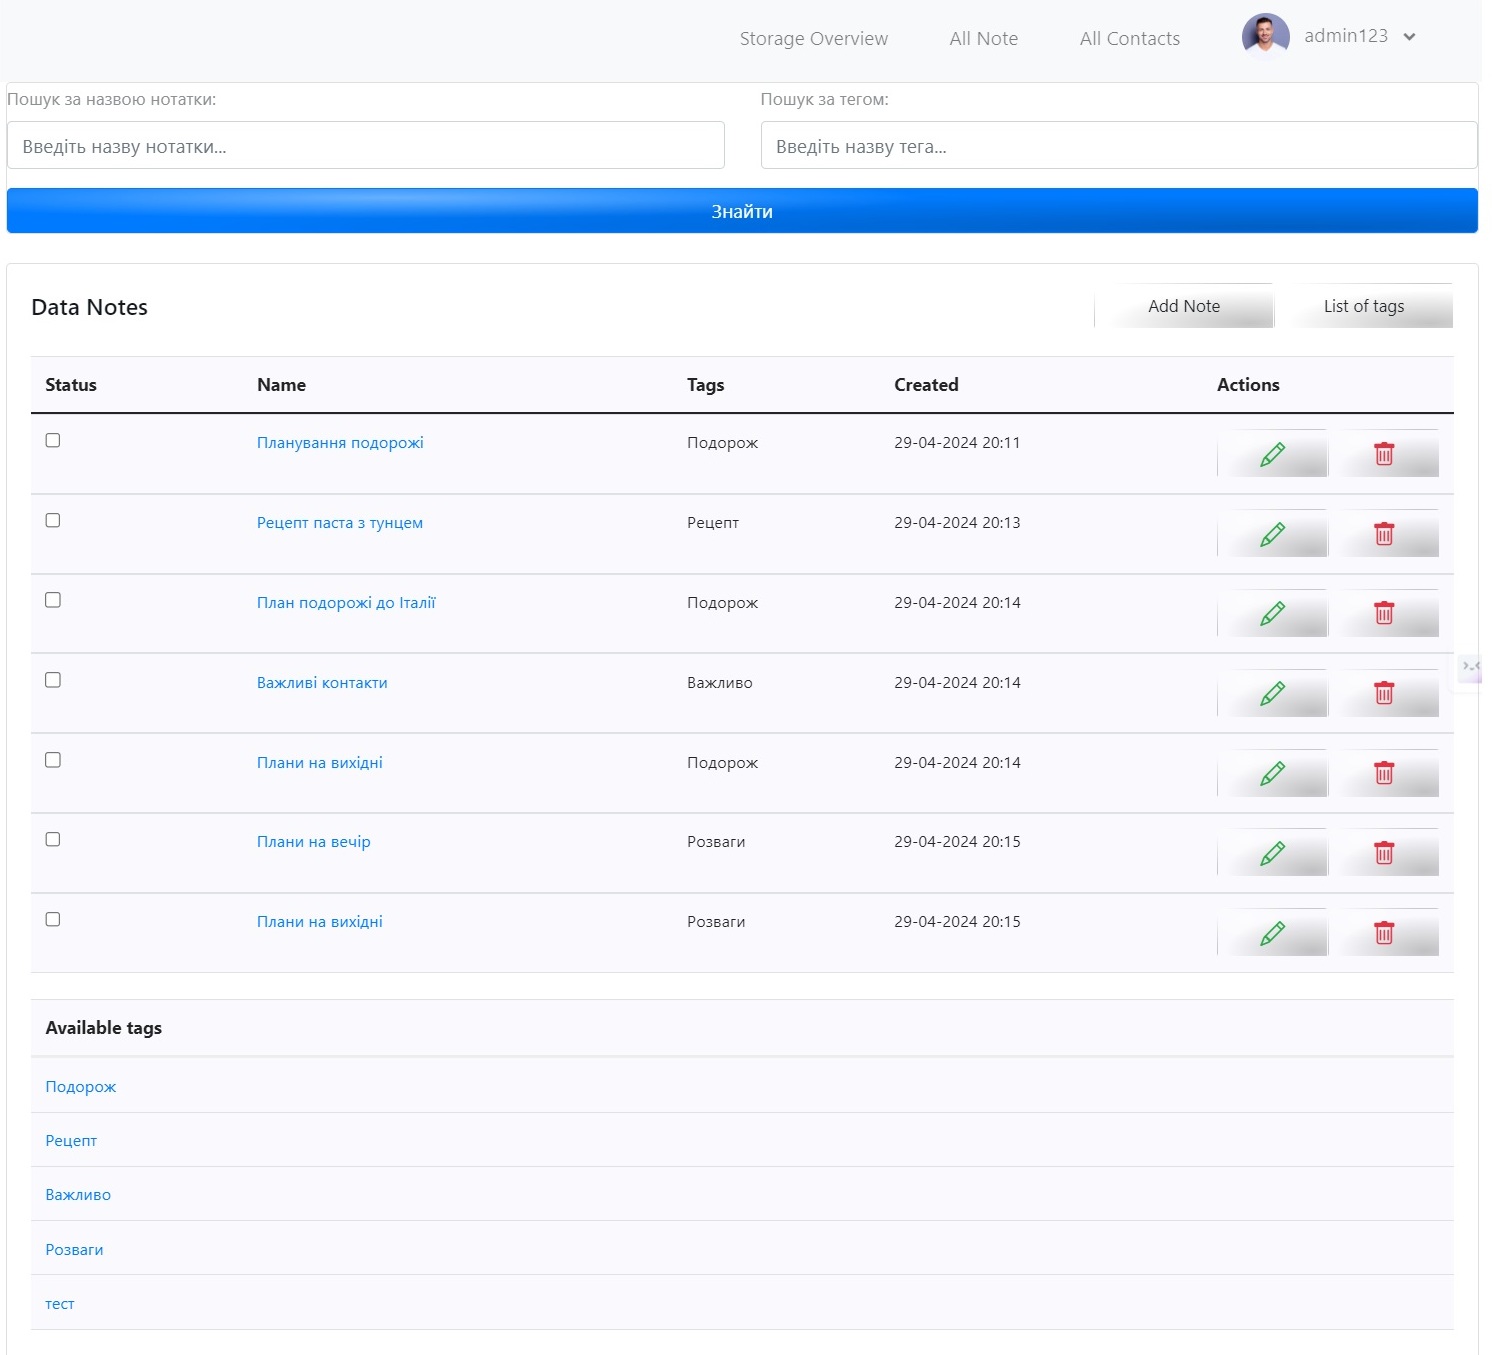Viewport: 1497px width, 1355px height.
Task: Click the Add Note button
Action: click(x=1184, y=306)
